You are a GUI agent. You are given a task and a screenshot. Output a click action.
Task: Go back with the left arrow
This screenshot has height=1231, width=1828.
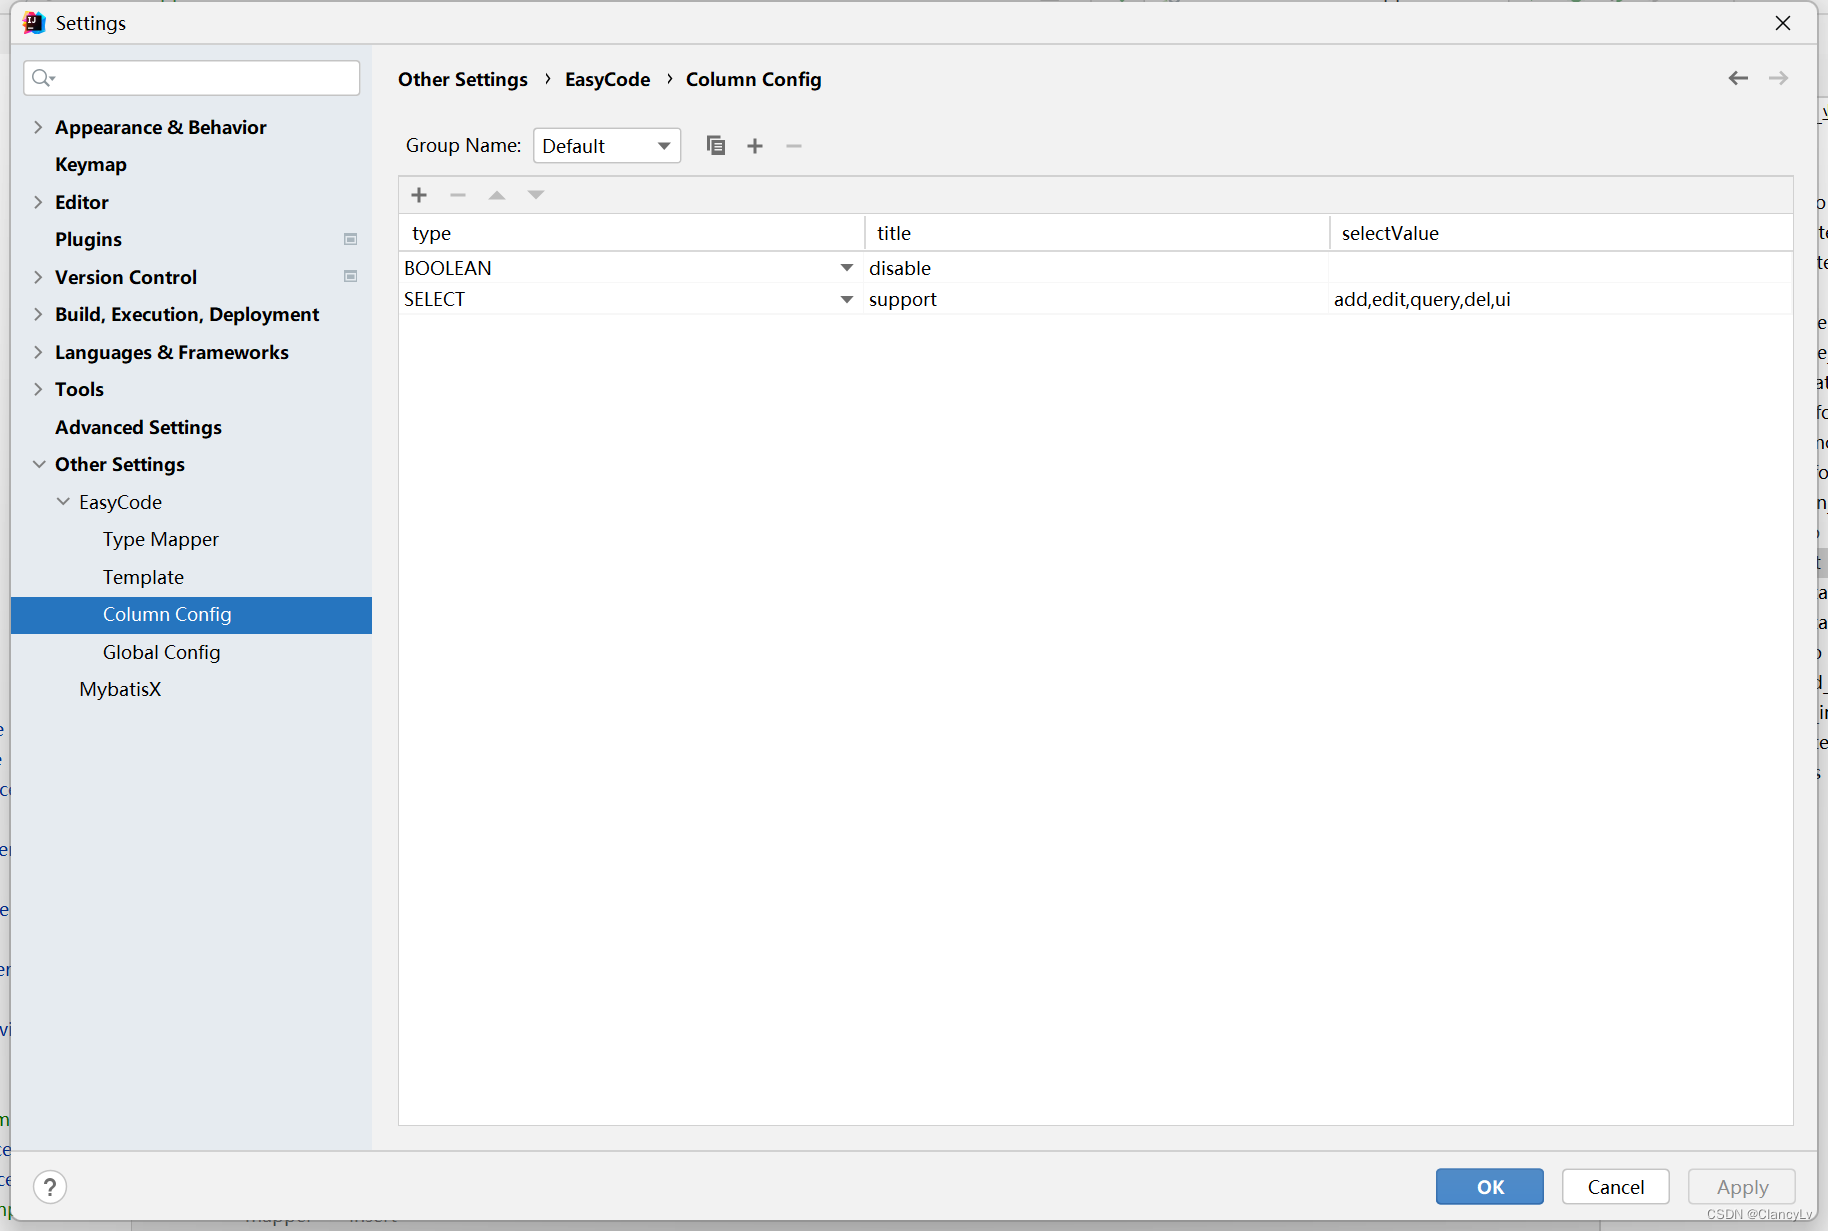coord(1738,78)
